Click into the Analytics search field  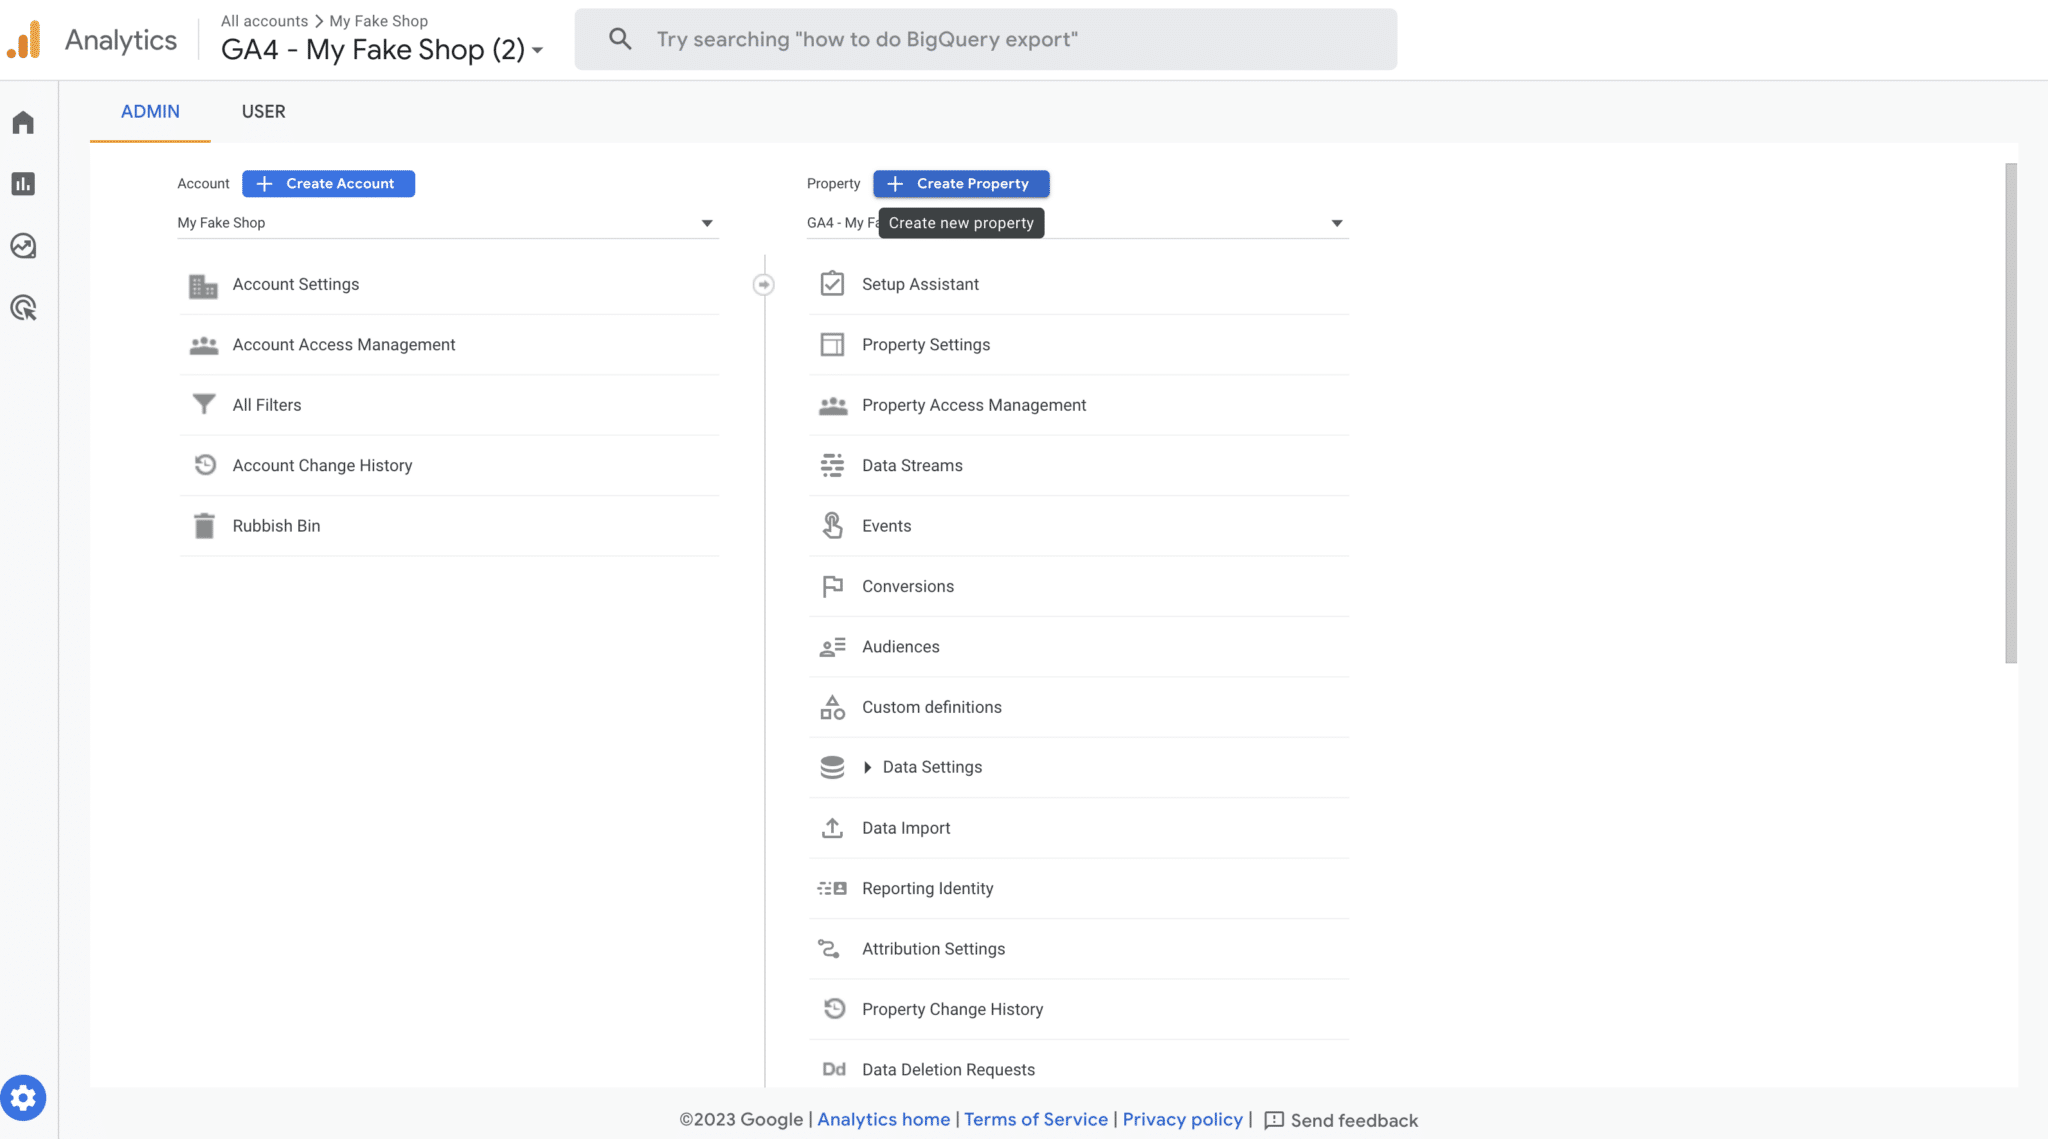pyautogui.click(x=985, y=39)
